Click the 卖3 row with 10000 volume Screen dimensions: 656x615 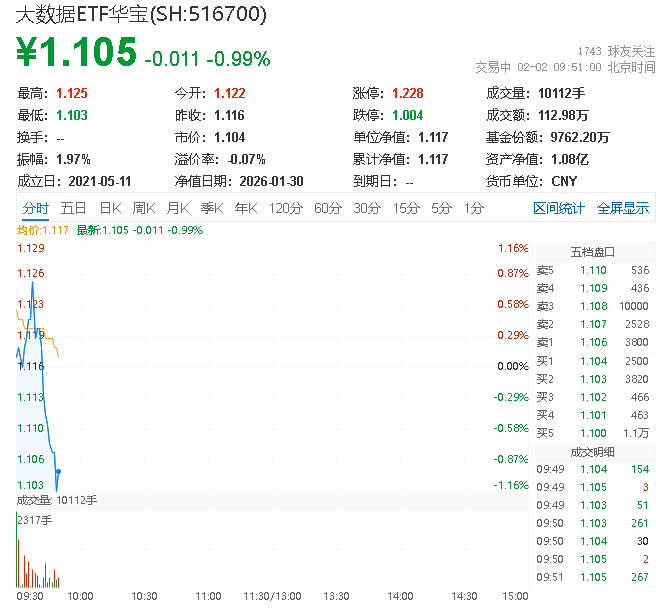point(592,306)
